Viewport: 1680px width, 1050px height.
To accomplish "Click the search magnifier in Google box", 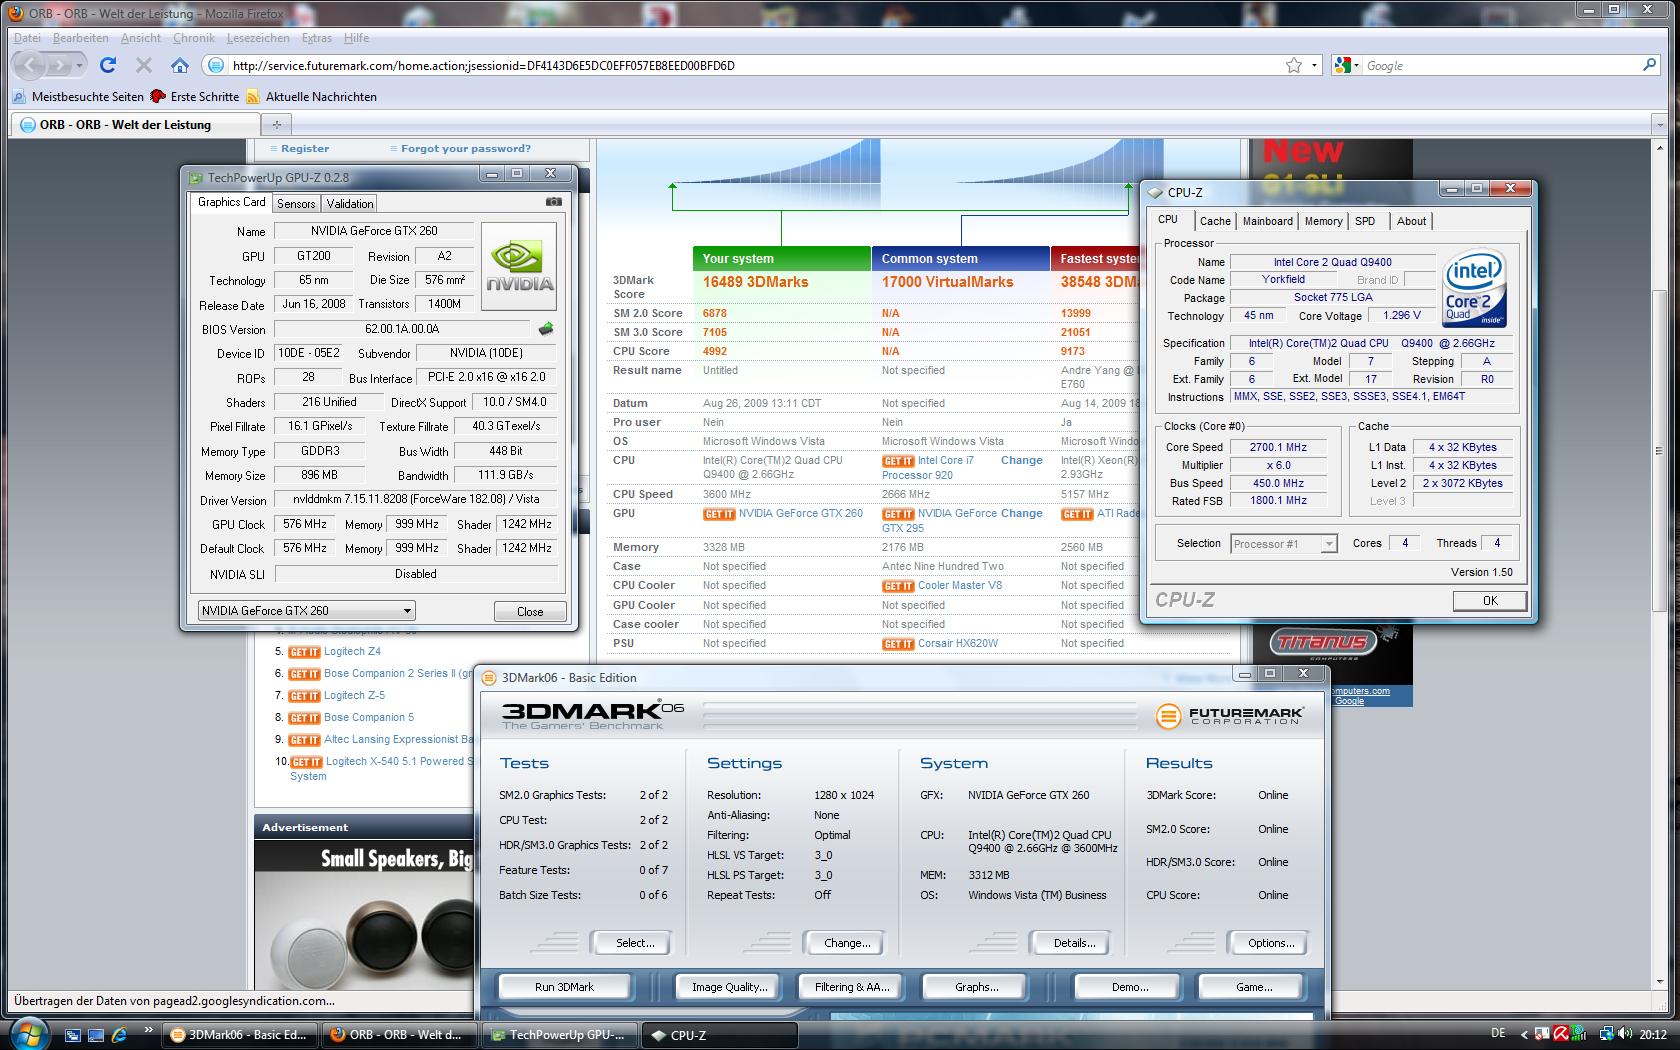I will (x=1649, y=65).
